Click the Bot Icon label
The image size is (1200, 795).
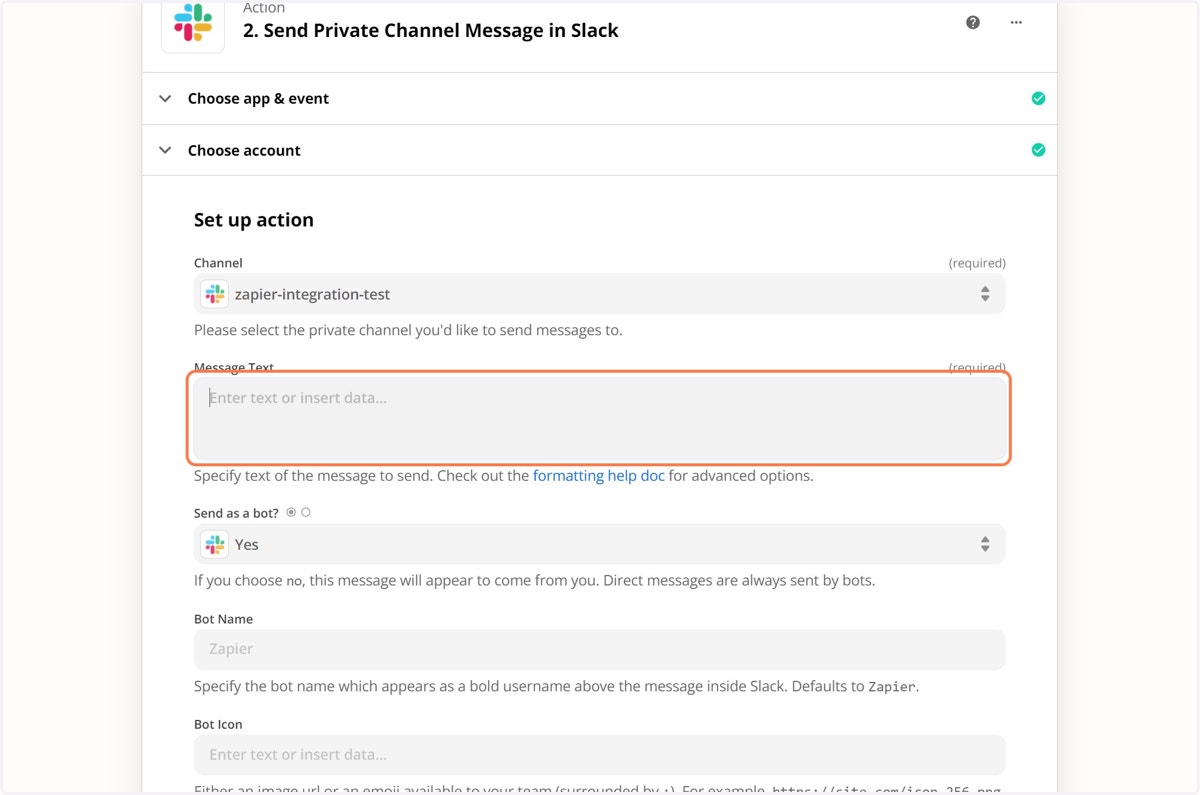coord(218,724)
